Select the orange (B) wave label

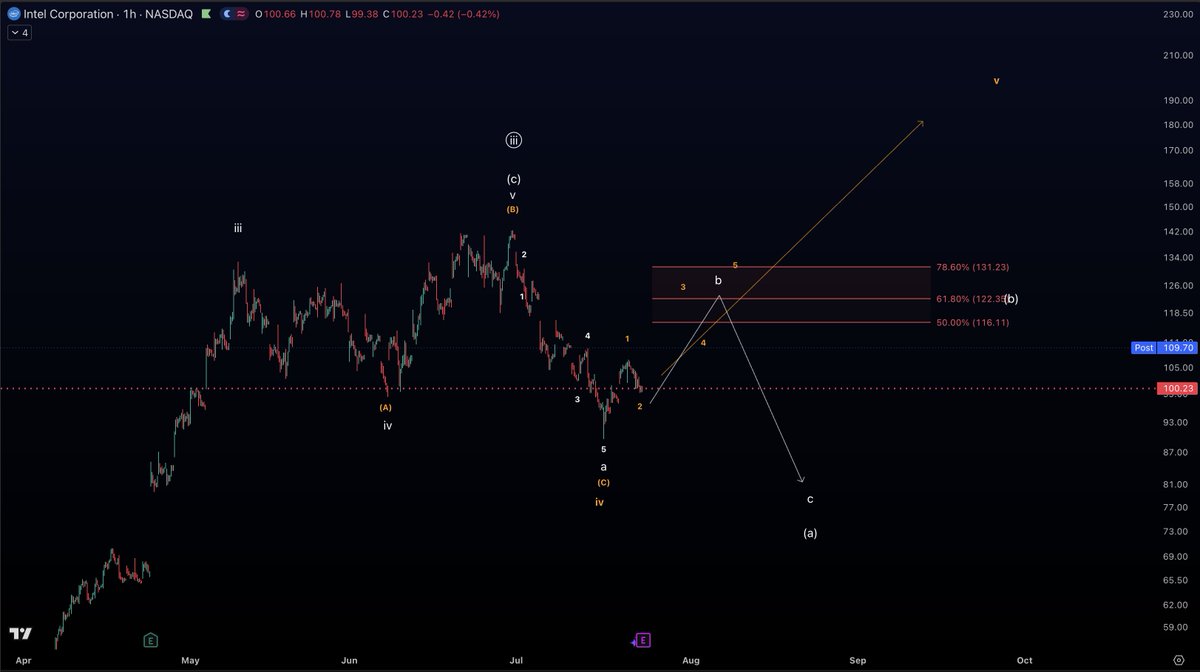pyautogui.click(x=513, y=210)
